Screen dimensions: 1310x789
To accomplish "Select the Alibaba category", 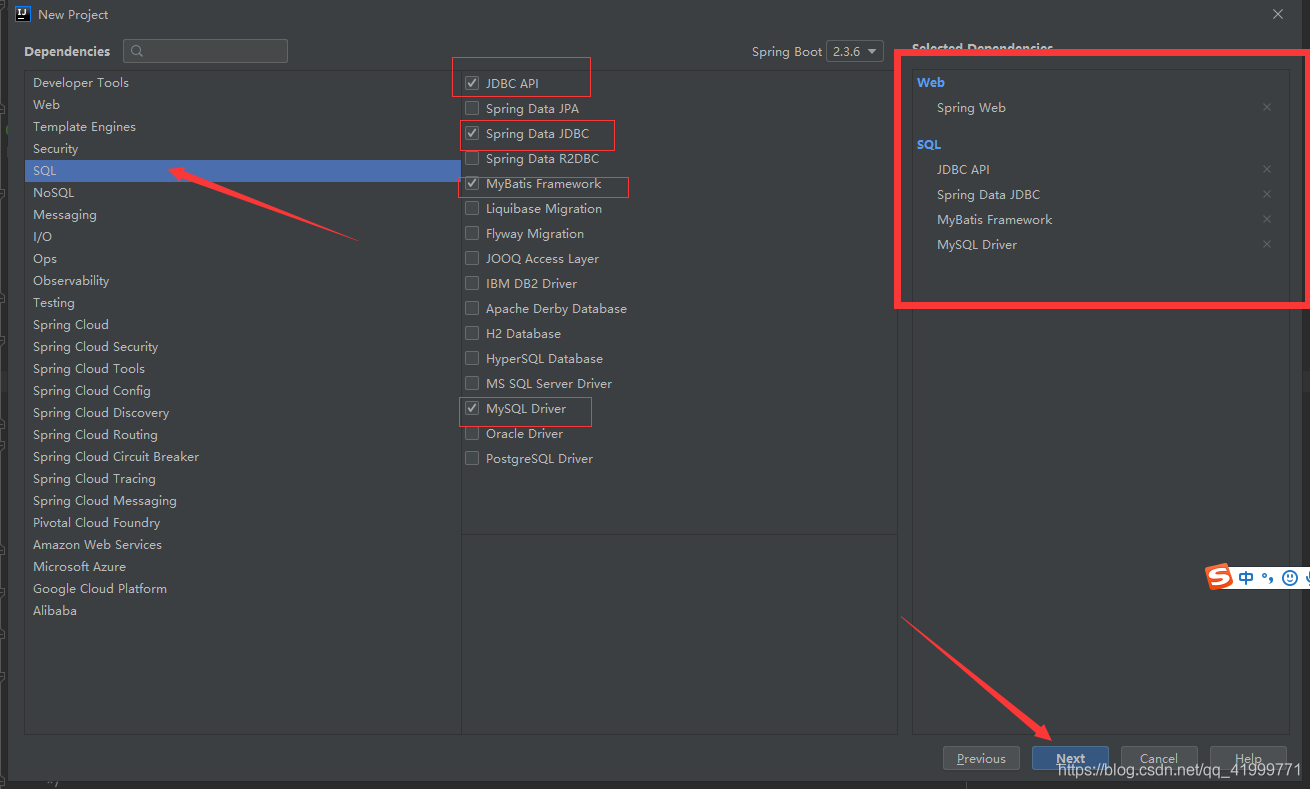I will click(242, 610).
